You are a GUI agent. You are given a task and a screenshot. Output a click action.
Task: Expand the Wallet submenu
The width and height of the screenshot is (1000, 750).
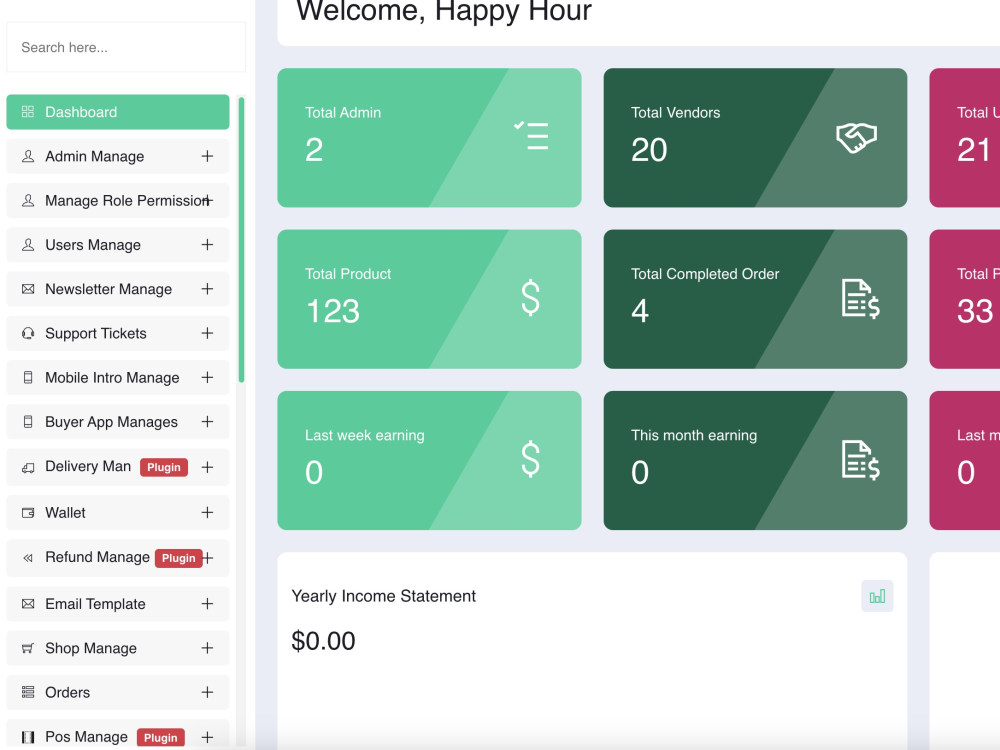pyautogui.click(x=207, y=513)
